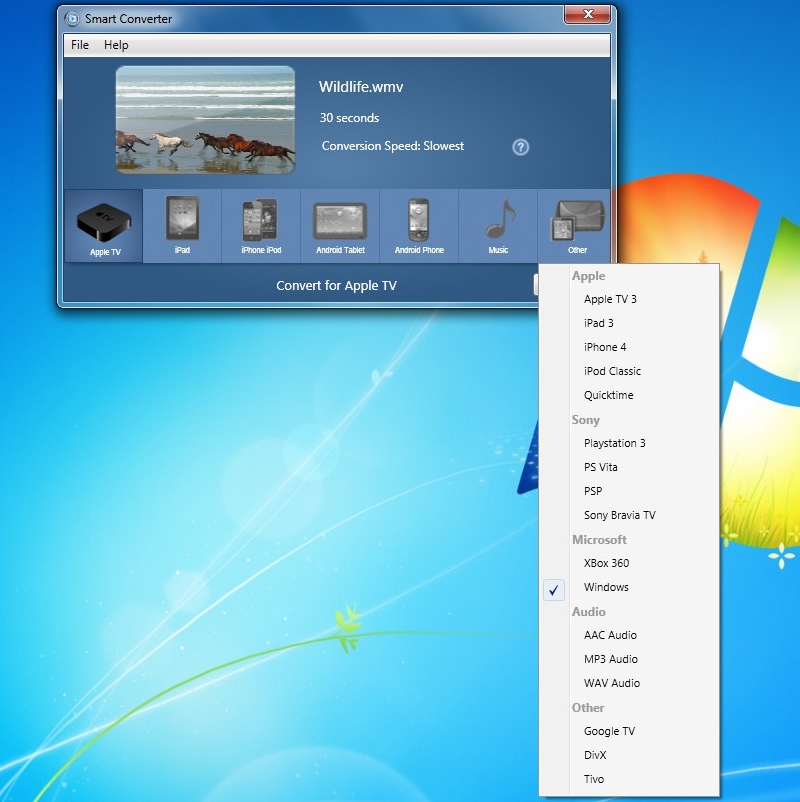Choose Apple TV 3 from the menu
800x802 pixels.
pos(629,299)
